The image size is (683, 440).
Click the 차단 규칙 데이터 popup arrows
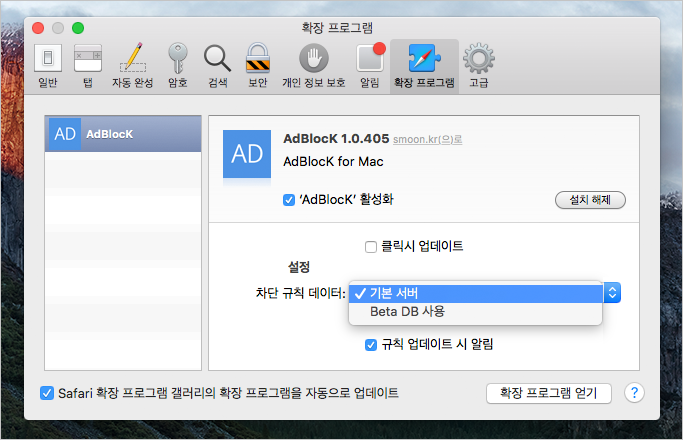coord(612,293)
